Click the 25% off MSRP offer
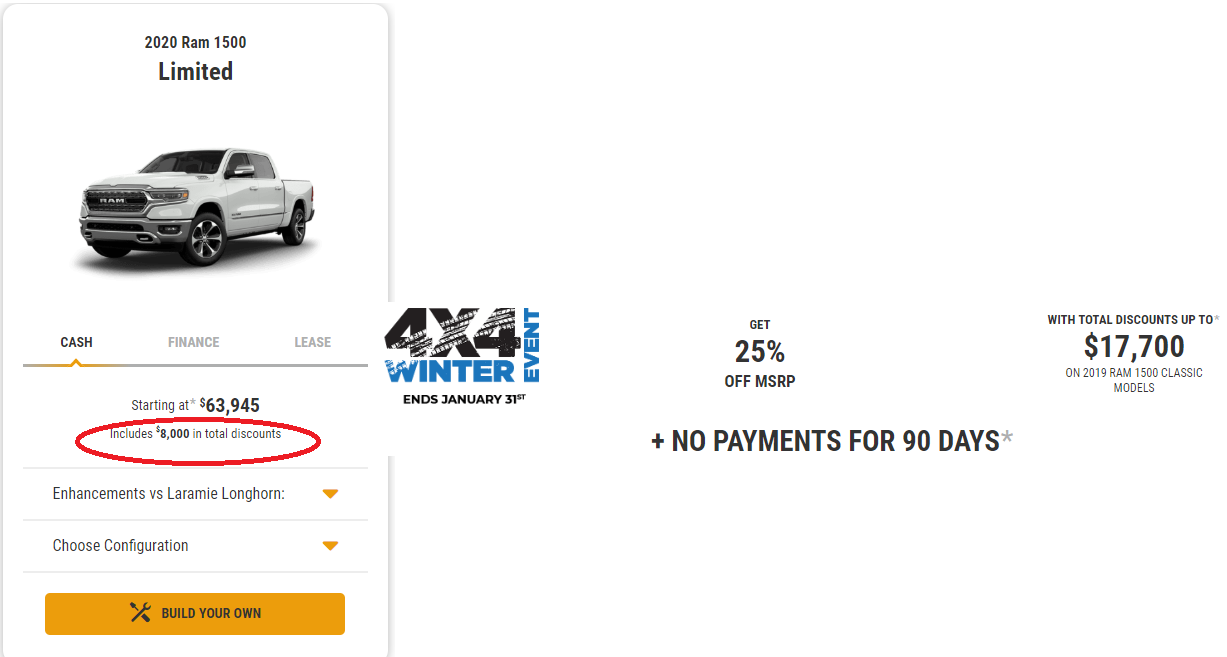The height and width of the screenshot is (657, 1227). tap(760, 353)
